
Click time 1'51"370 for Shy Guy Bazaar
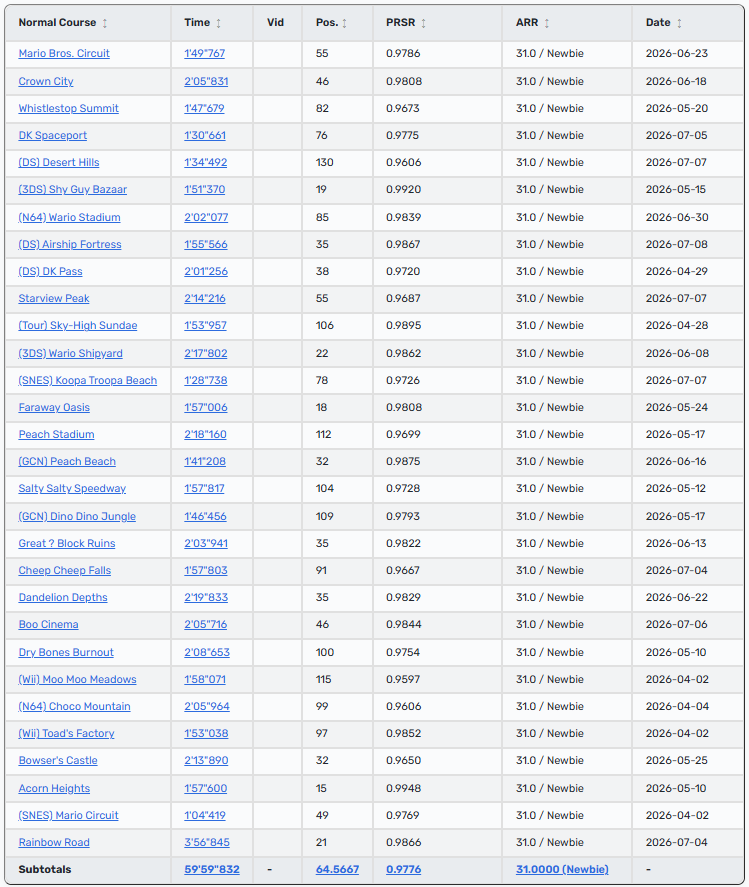coord(204,190)
